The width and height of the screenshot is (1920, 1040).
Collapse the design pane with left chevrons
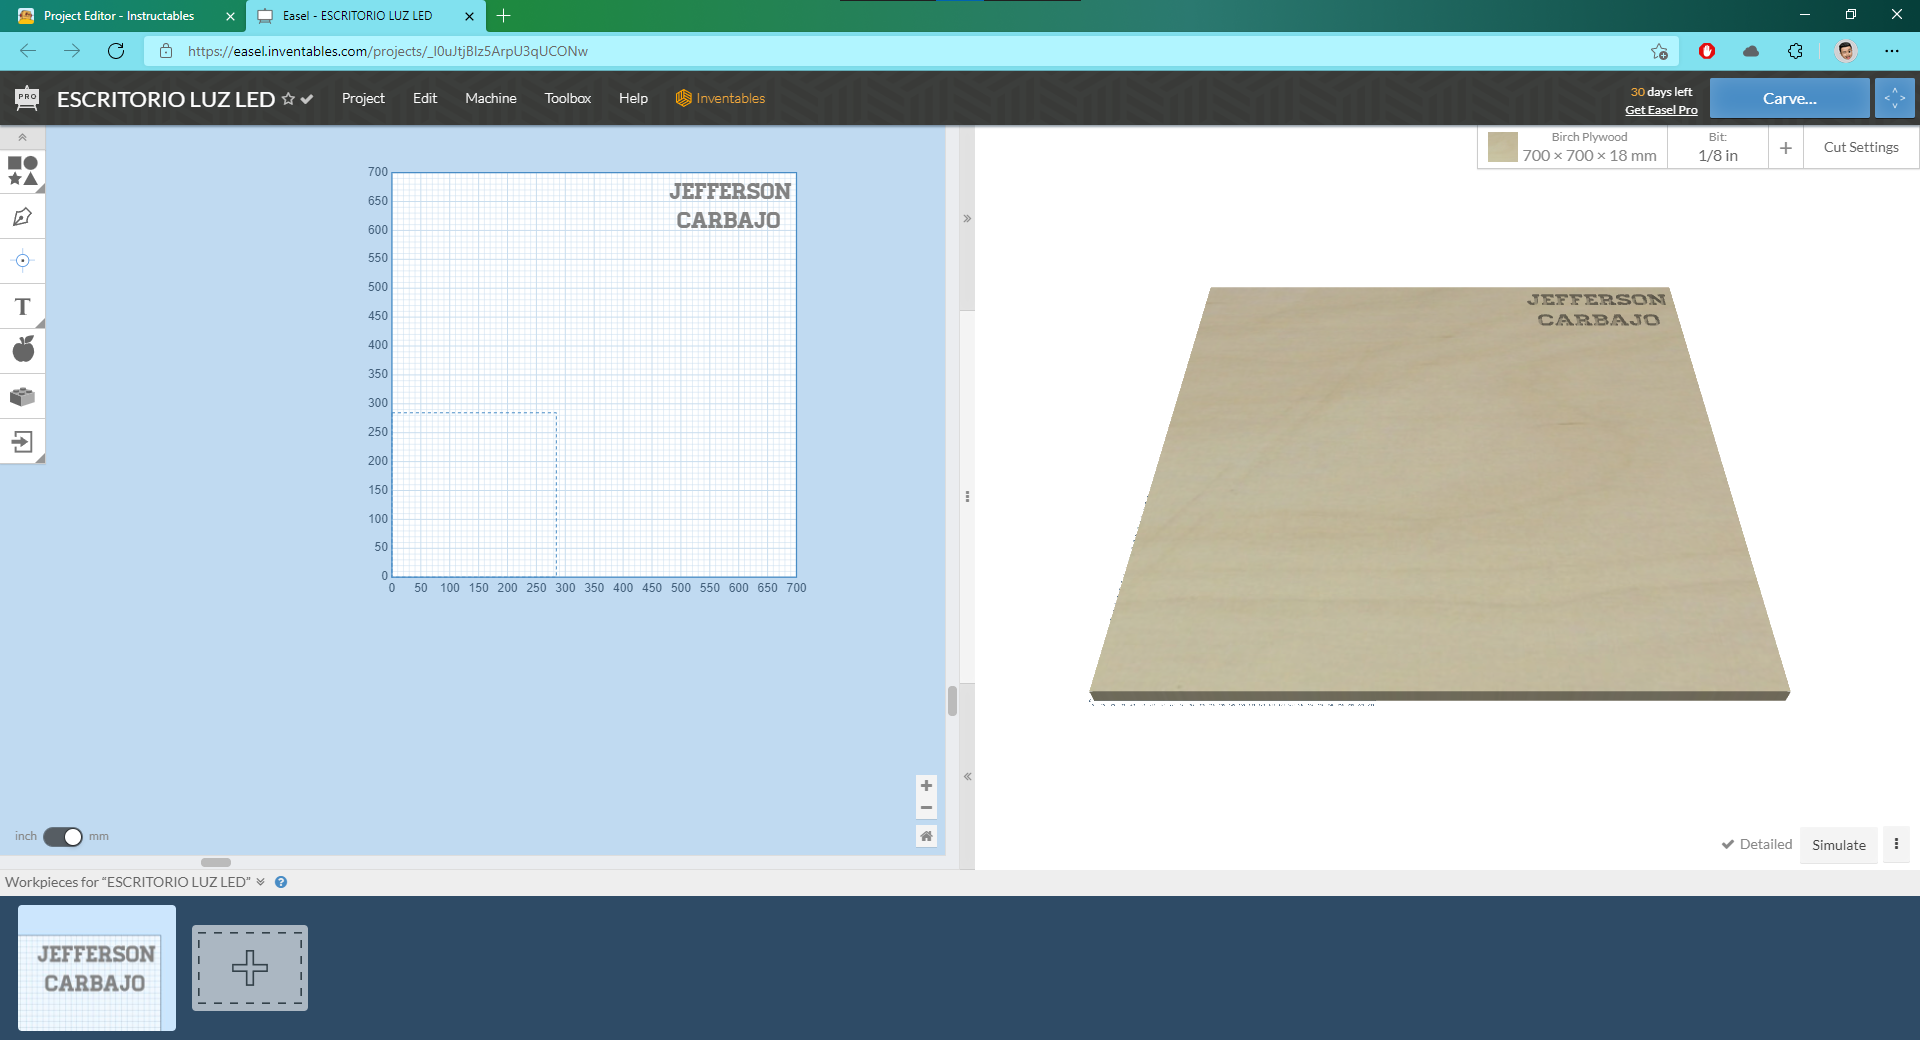(x=967, y=776)
